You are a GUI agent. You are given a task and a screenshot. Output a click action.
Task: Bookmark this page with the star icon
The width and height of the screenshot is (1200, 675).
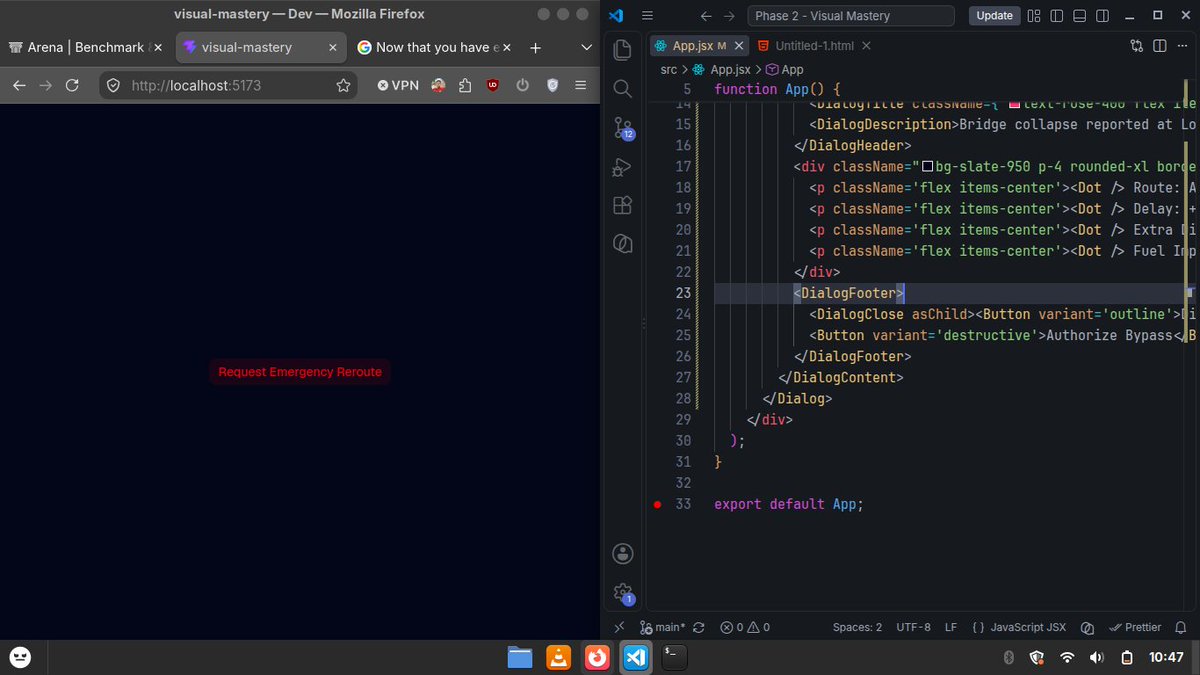point(343,86)
